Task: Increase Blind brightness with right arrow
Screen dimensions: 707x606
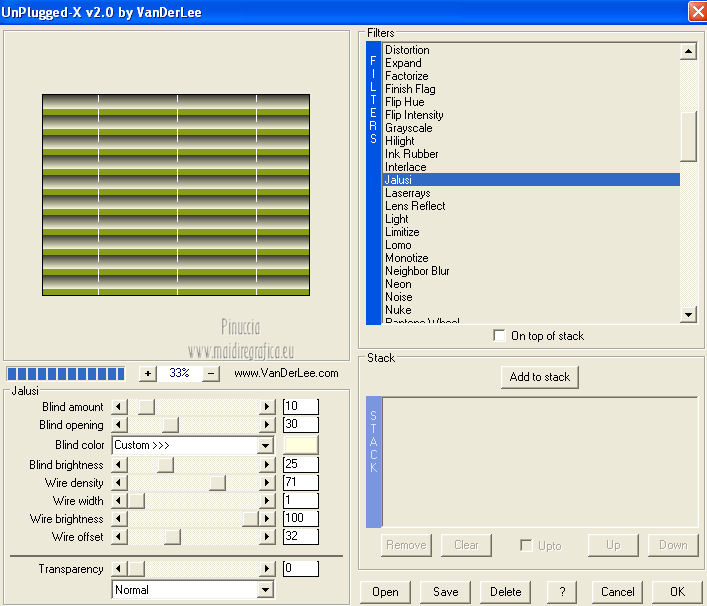Action: pos(267,464)
